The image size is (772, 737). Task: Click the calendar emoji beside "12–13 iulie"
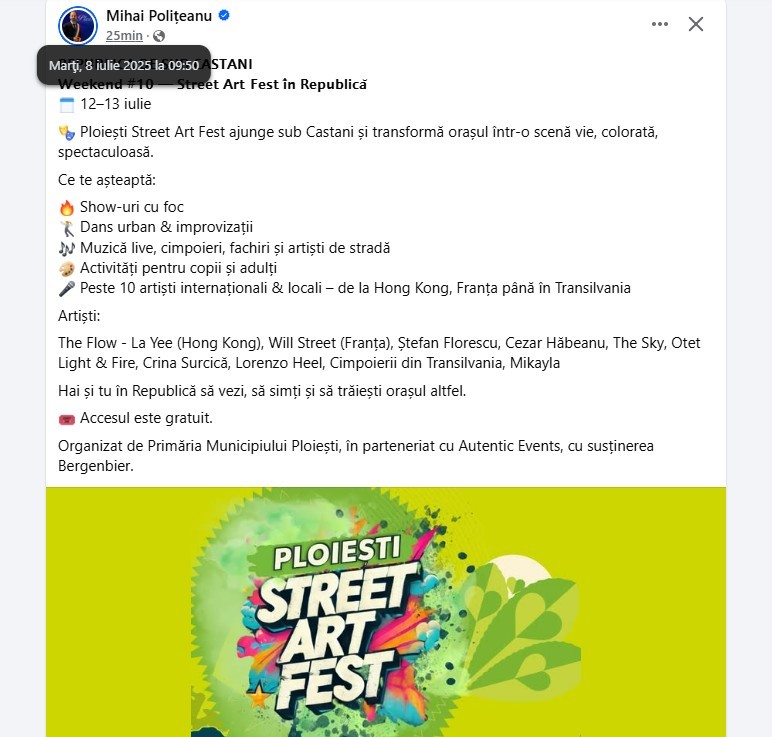67,104
